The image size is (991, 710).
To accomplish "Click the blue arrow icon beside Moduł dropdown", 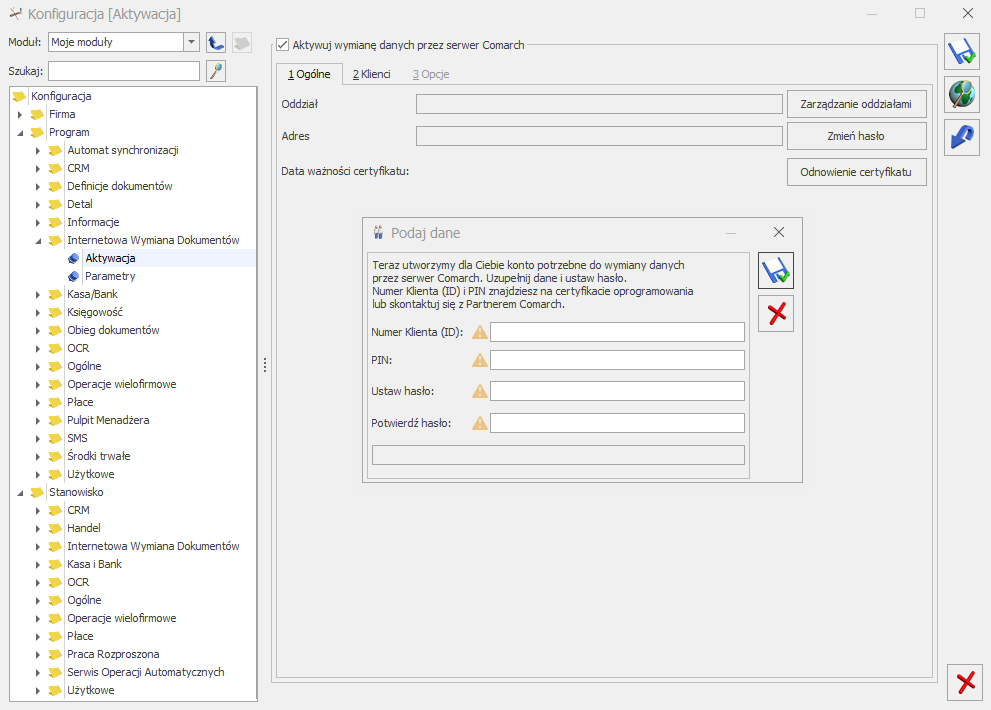I will 216,42.
